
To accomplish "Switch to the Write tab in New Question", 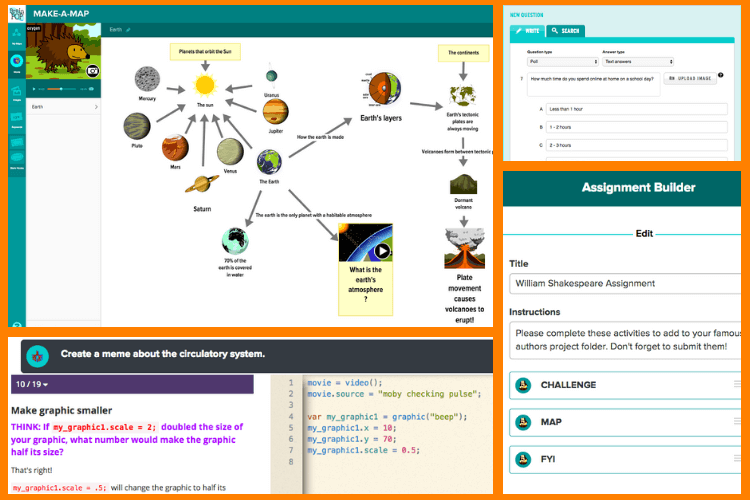I will click(x=528, y=31).
